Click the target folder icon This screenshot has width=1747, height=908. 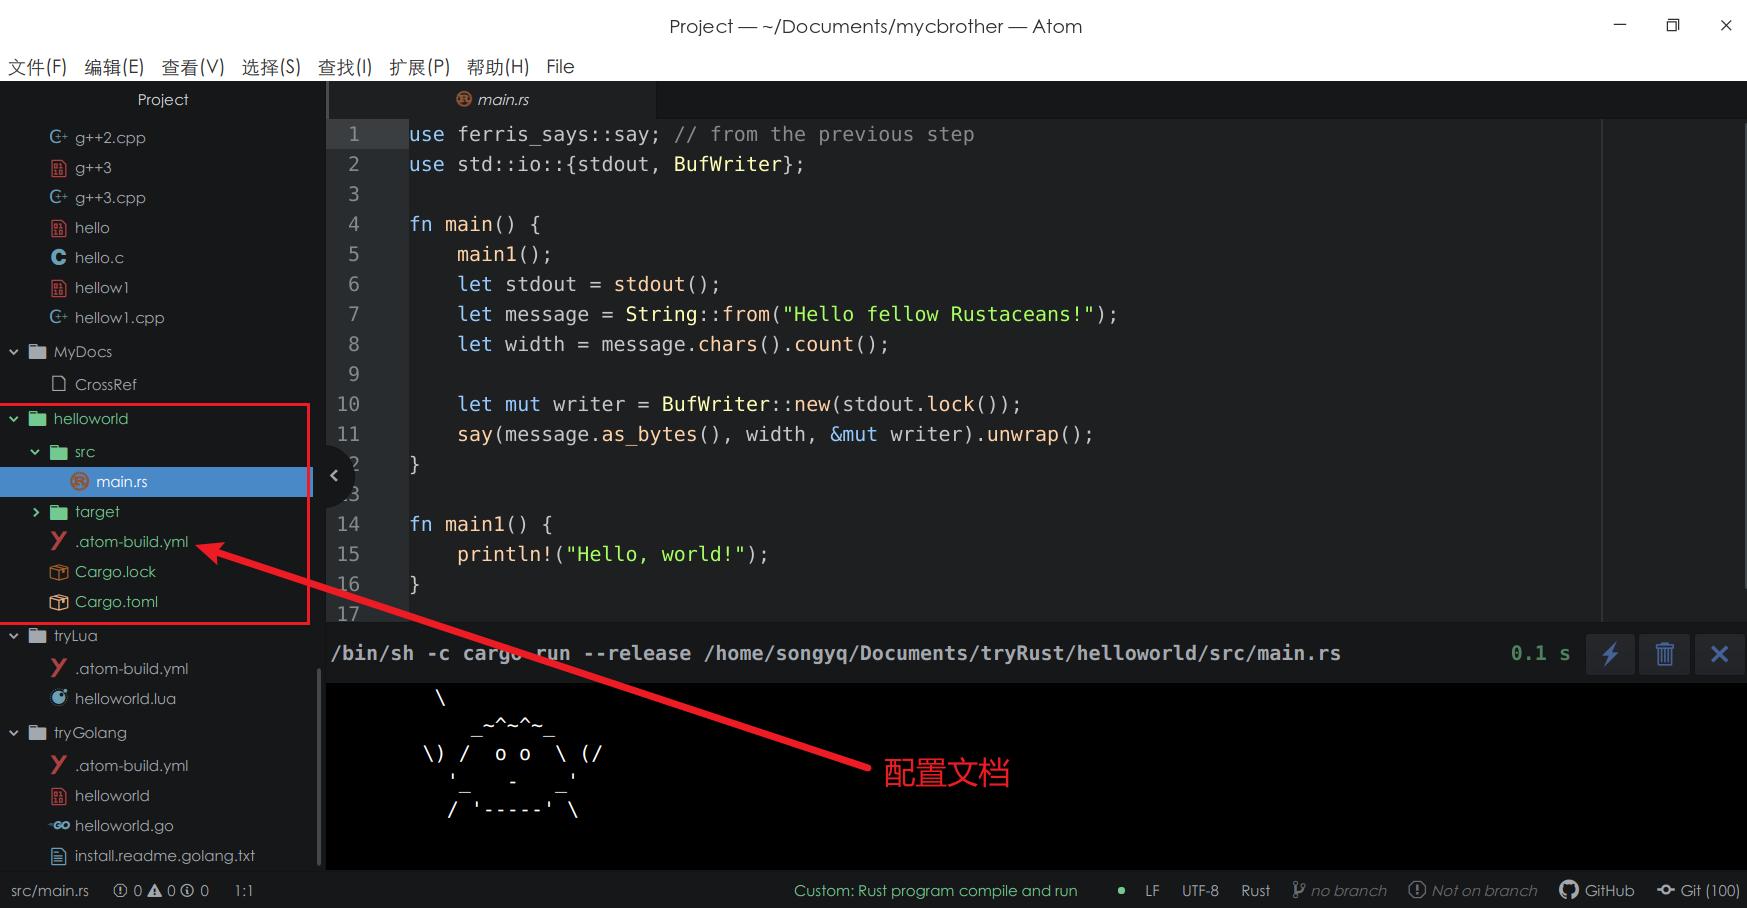click(x=59, y=511)
